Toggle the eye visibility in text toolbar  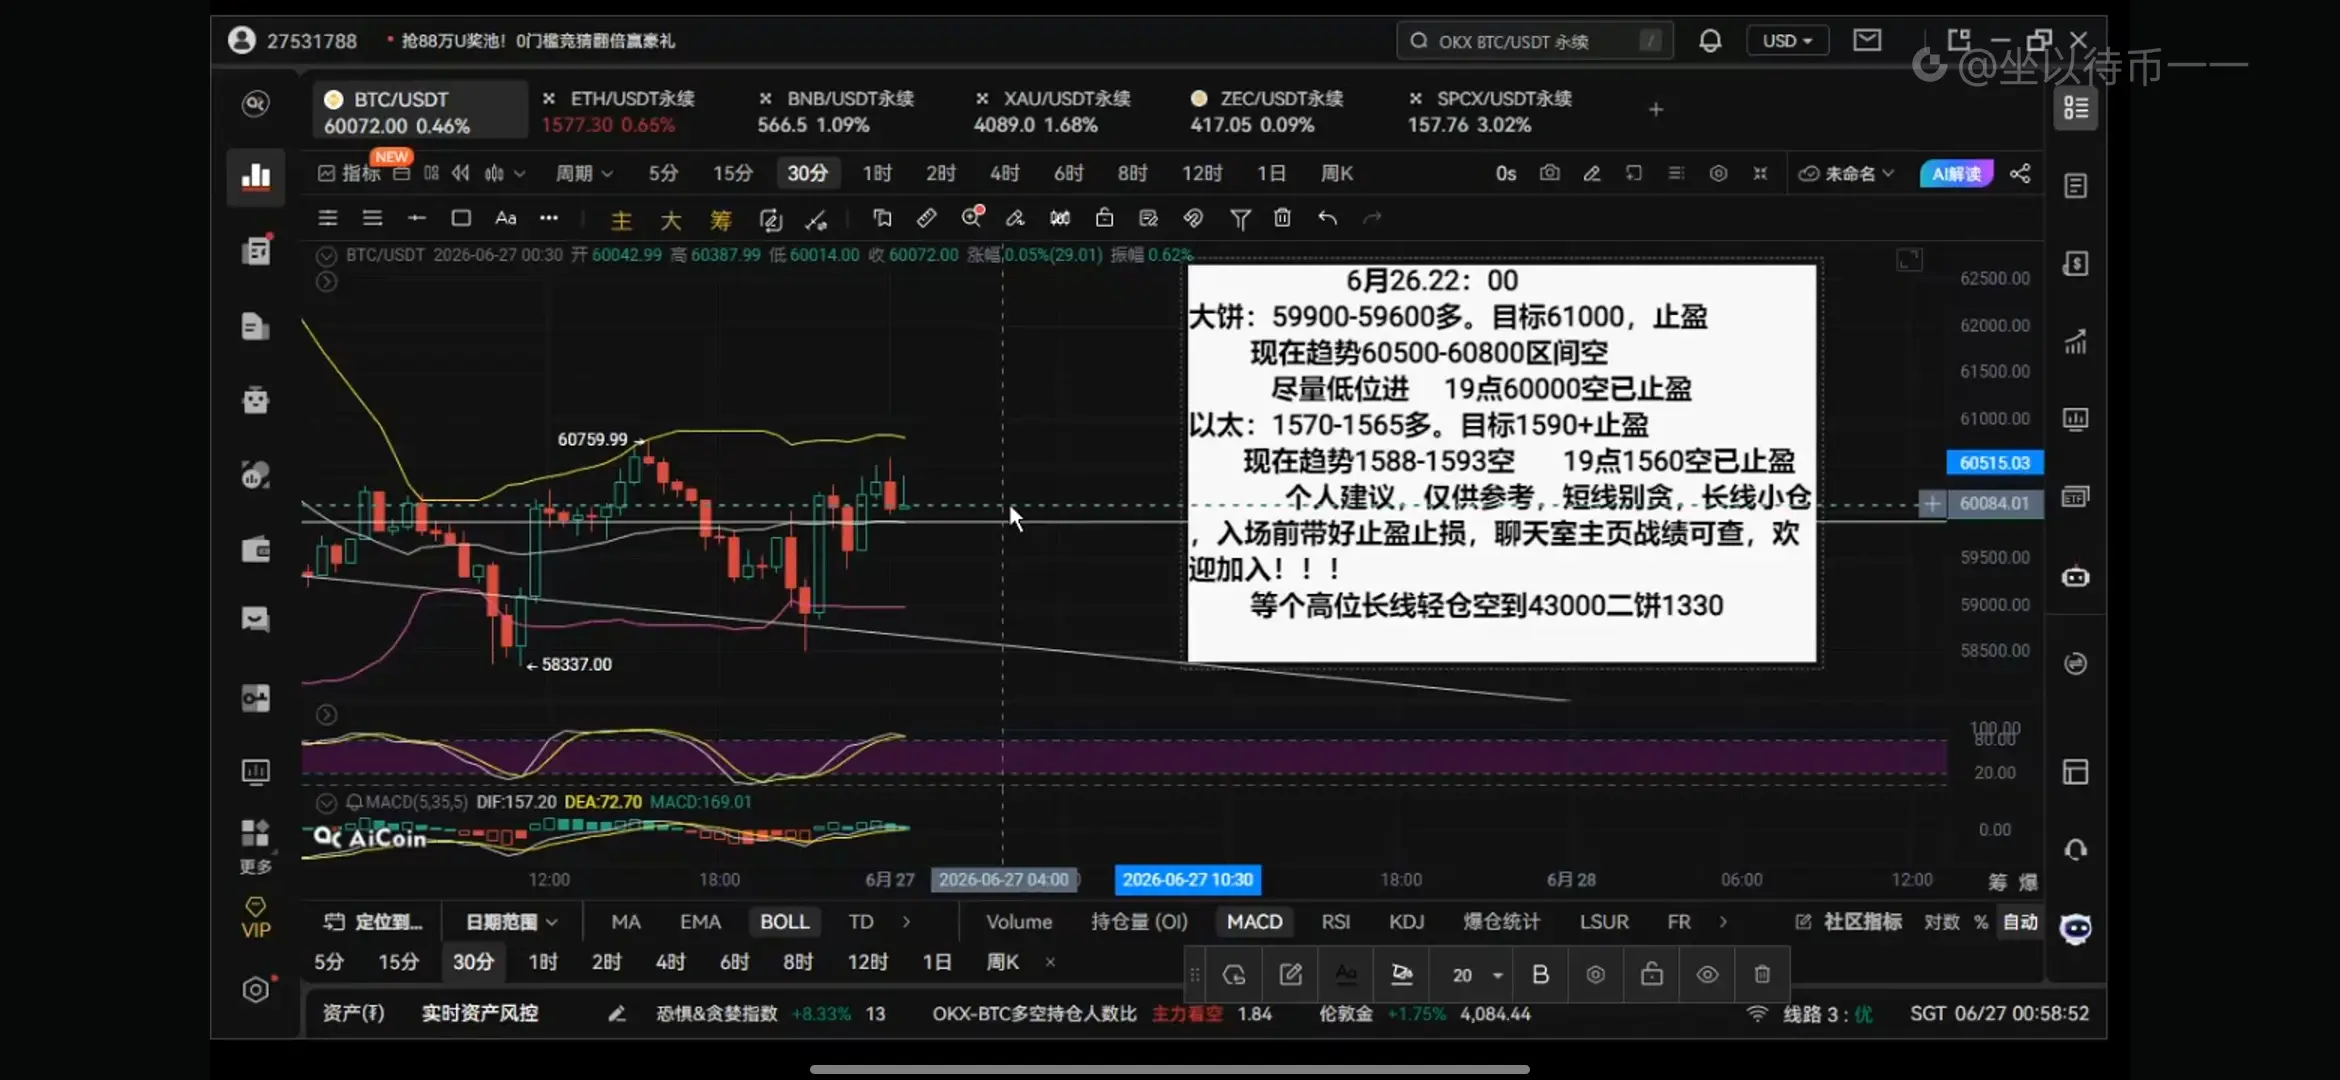pos(1707,974)
